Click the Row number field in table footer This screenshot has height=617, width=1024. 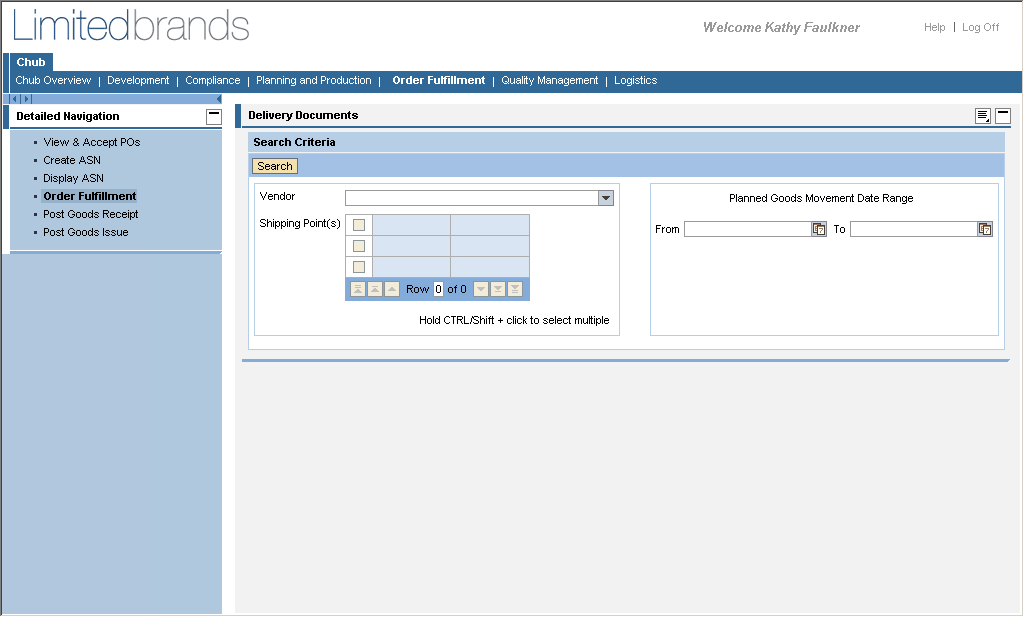coord(438,289)
